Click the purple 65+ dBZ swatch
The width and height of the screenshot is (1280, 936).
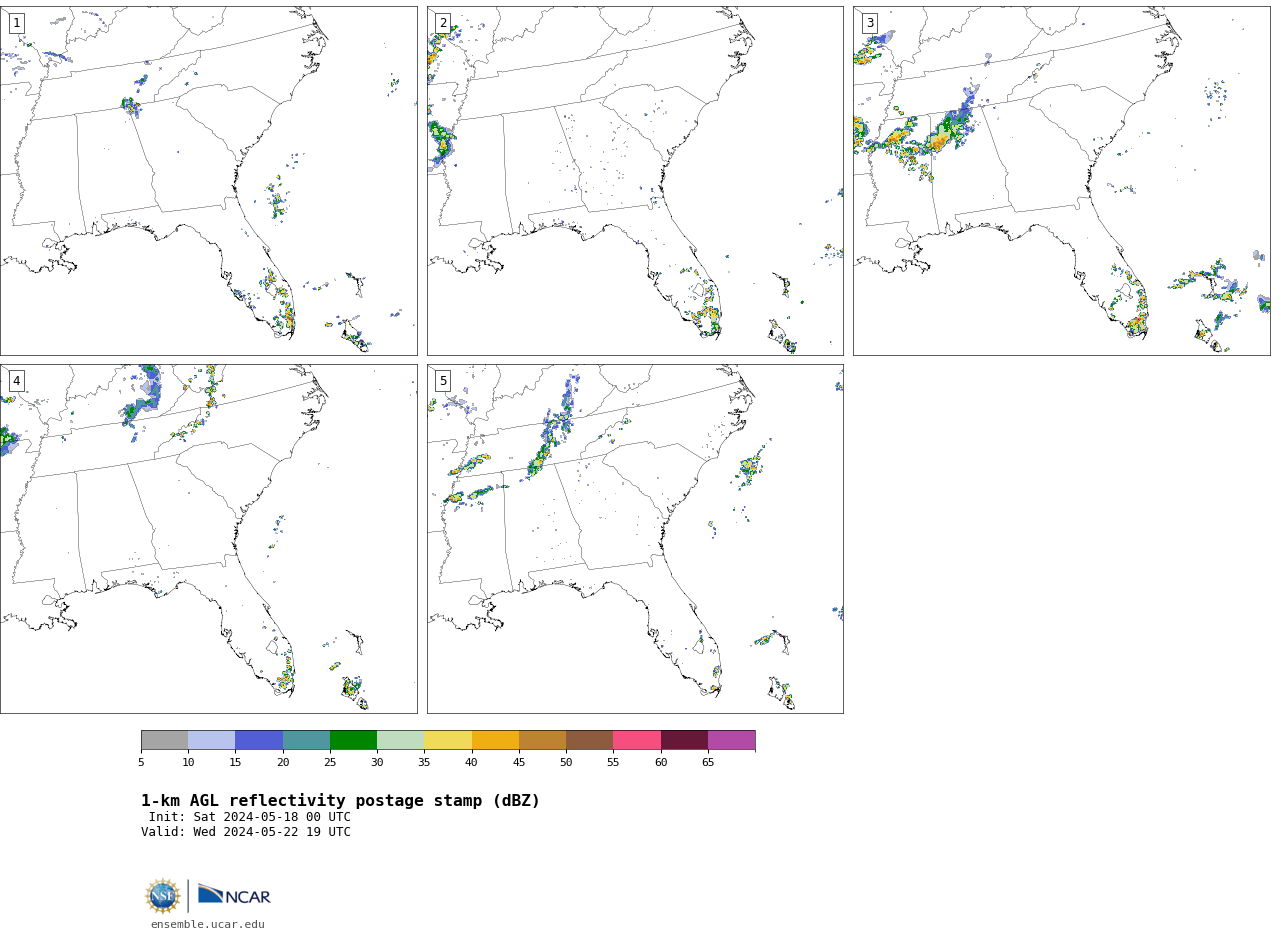(x=731, y=740)
